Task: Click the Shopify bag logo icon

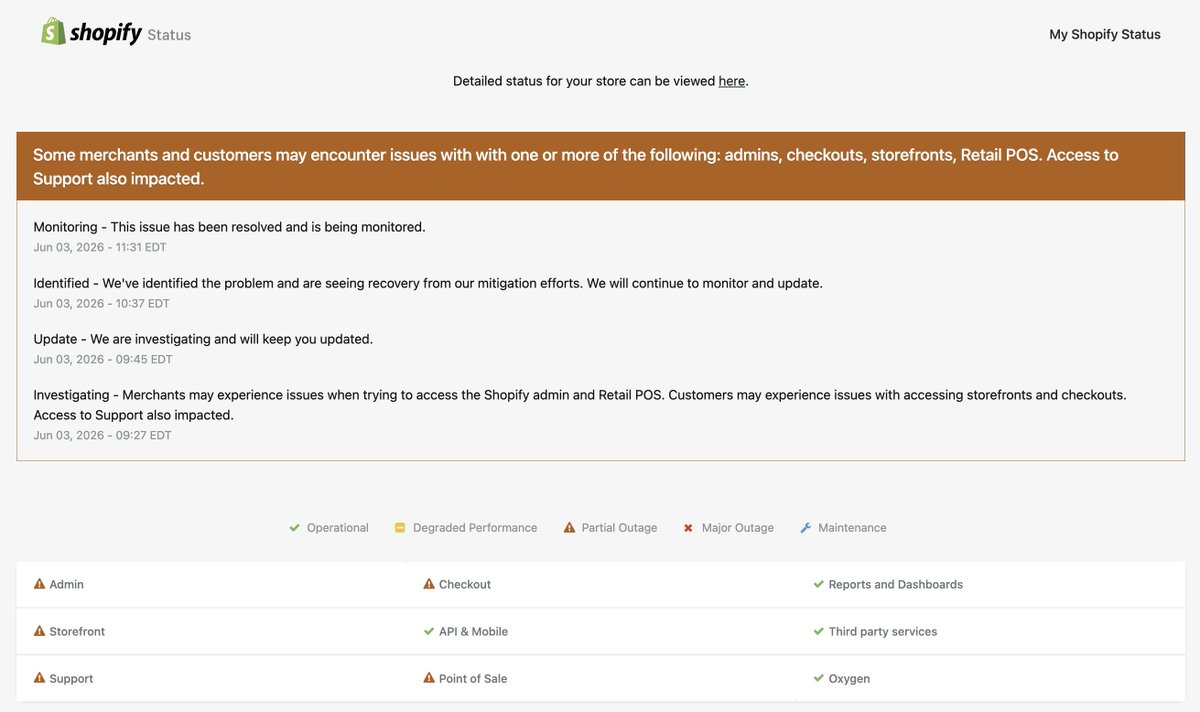Action: (53, 31)
